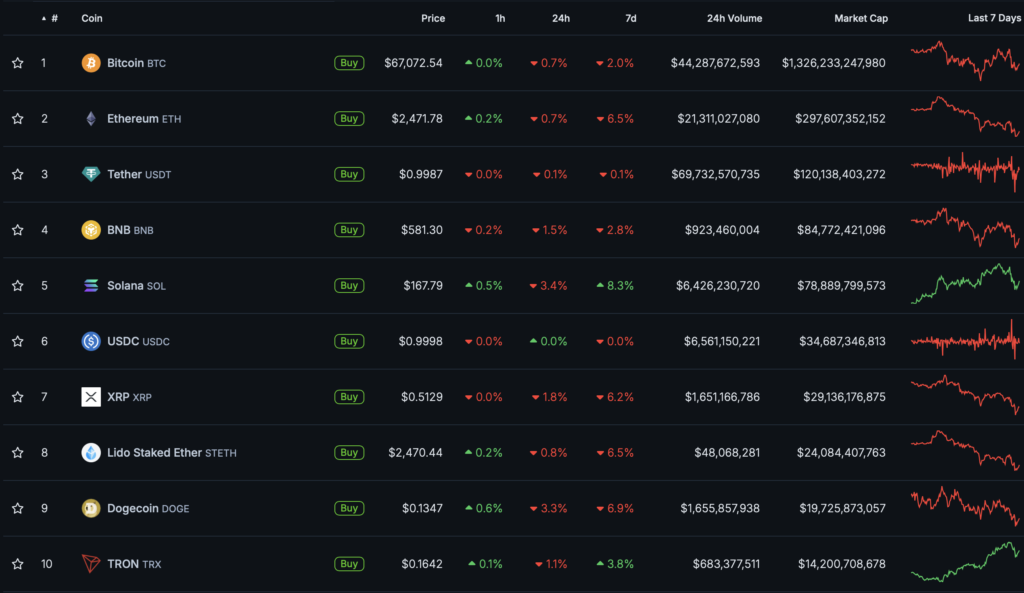The height and width of the screenshot is (593, 1024).
Task: Click the Bitcoin coin logo icon
Action: [91, 63]
